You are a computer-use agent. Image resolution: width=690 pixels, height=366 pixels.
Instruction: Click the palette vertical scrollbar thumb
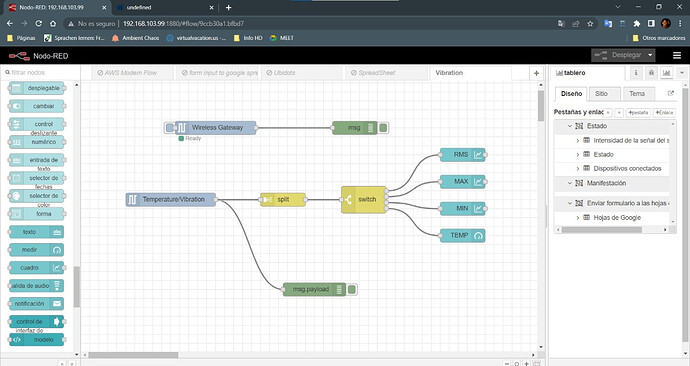pyautogui.click(x=77, y=287)
